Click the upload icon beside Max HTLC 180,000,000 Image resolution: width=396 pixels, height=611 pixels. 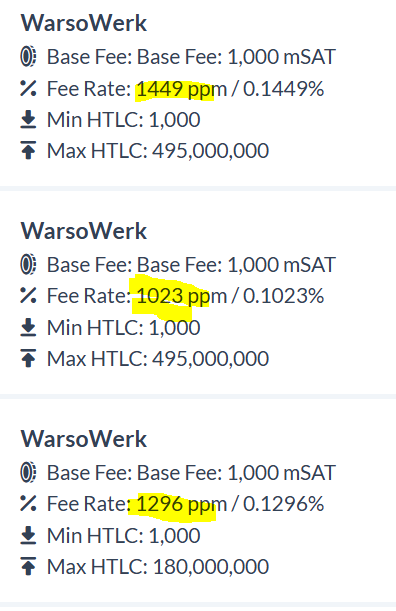coord(28,566)
